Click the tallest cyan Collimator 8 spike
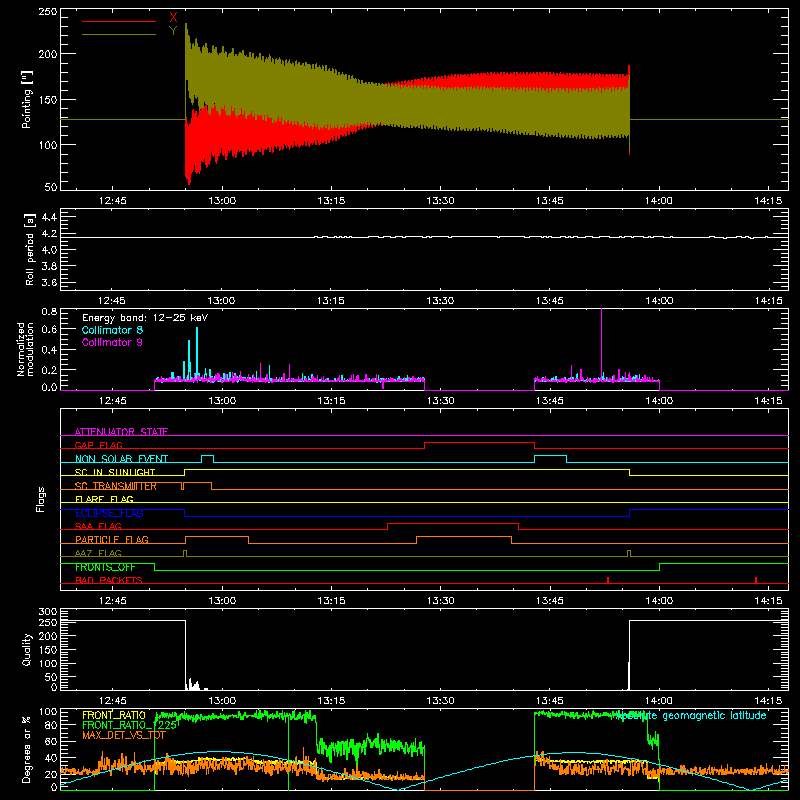Screen dimensions: 800x800 coord(197,352)
